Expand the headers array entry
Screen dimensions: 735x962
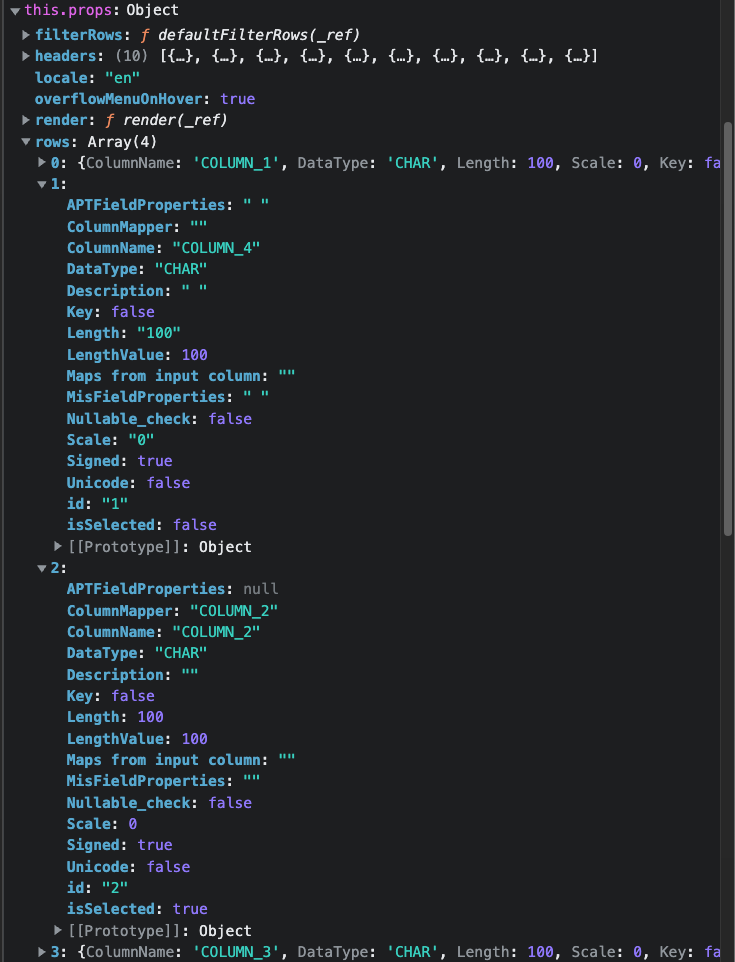[x=26, y=56]
